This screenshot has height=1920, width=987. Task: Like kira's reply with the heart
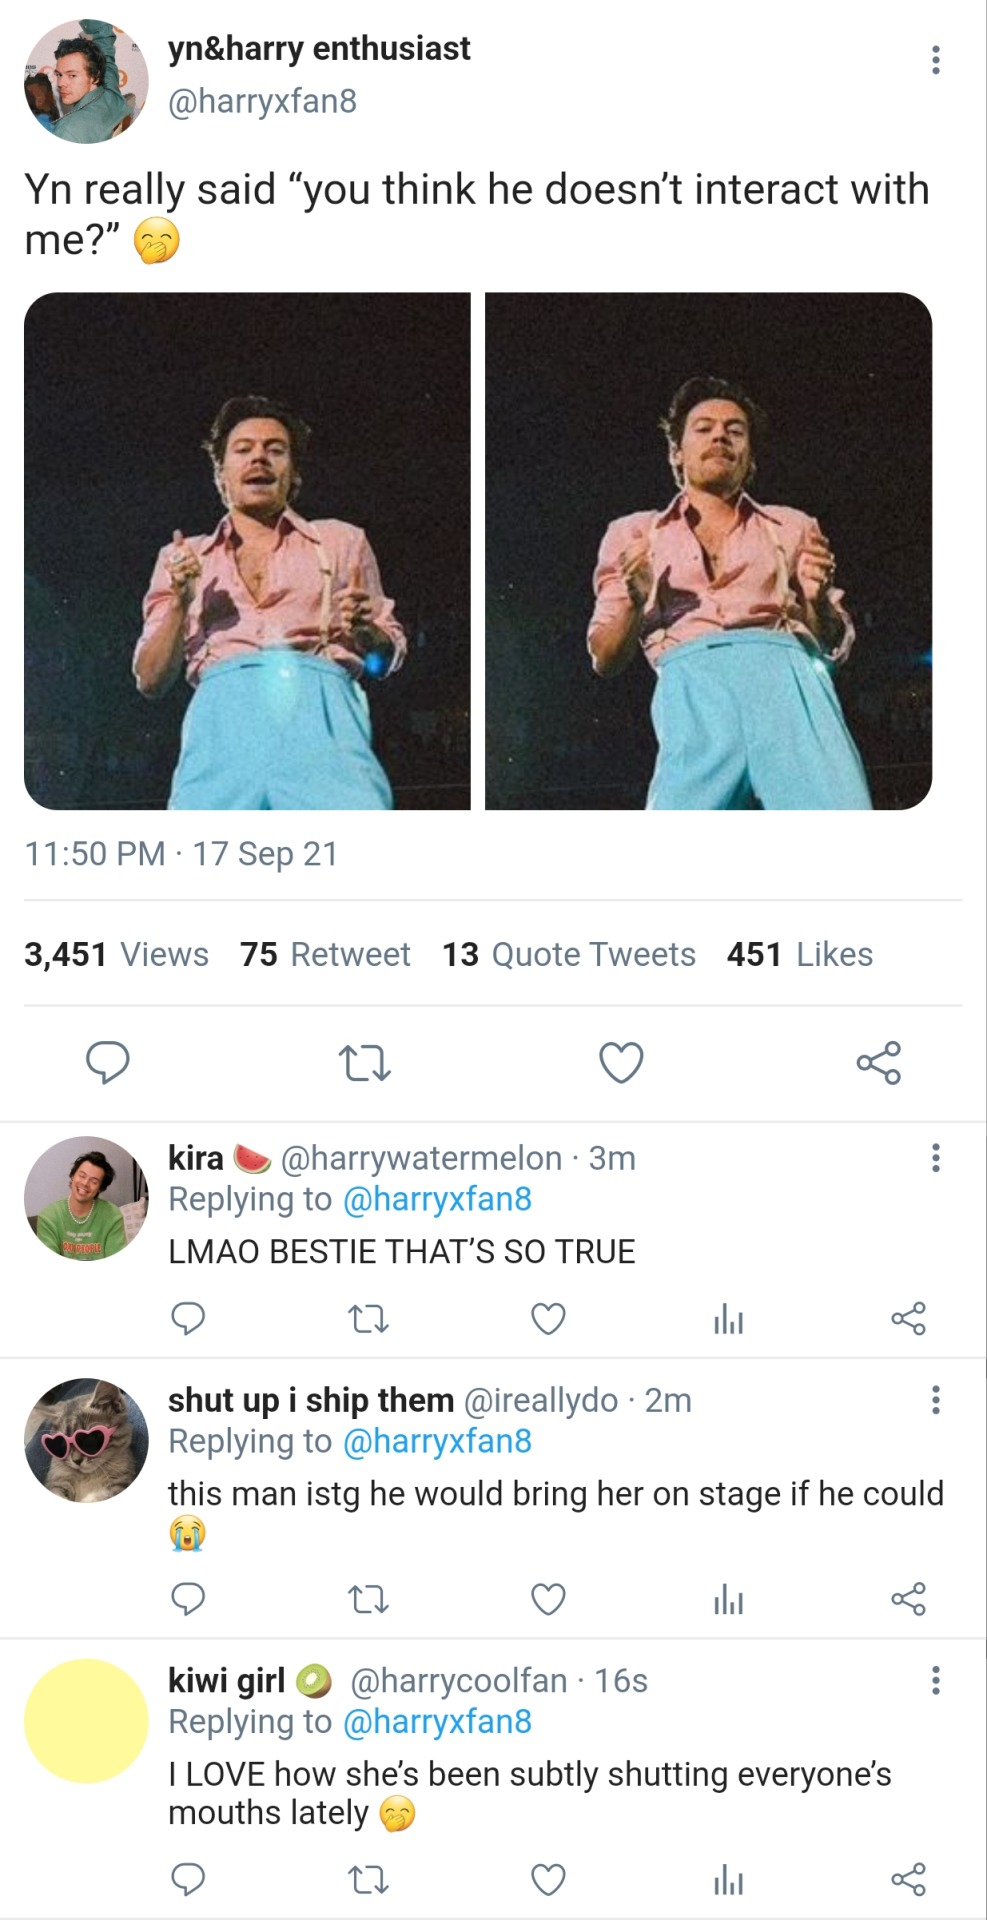(548, 1319)
